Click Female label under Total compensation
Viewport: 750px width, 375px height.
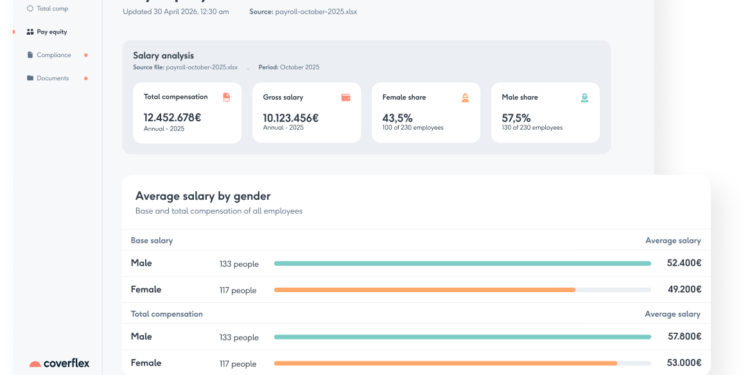(146, 363)
